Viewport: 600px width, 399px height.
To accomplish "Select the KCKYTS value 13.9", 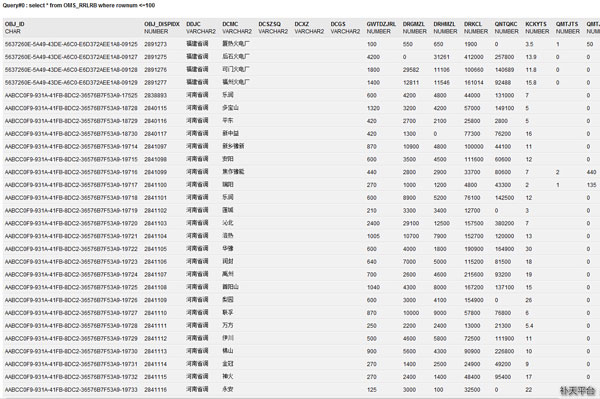I will (x=531, y=57).
